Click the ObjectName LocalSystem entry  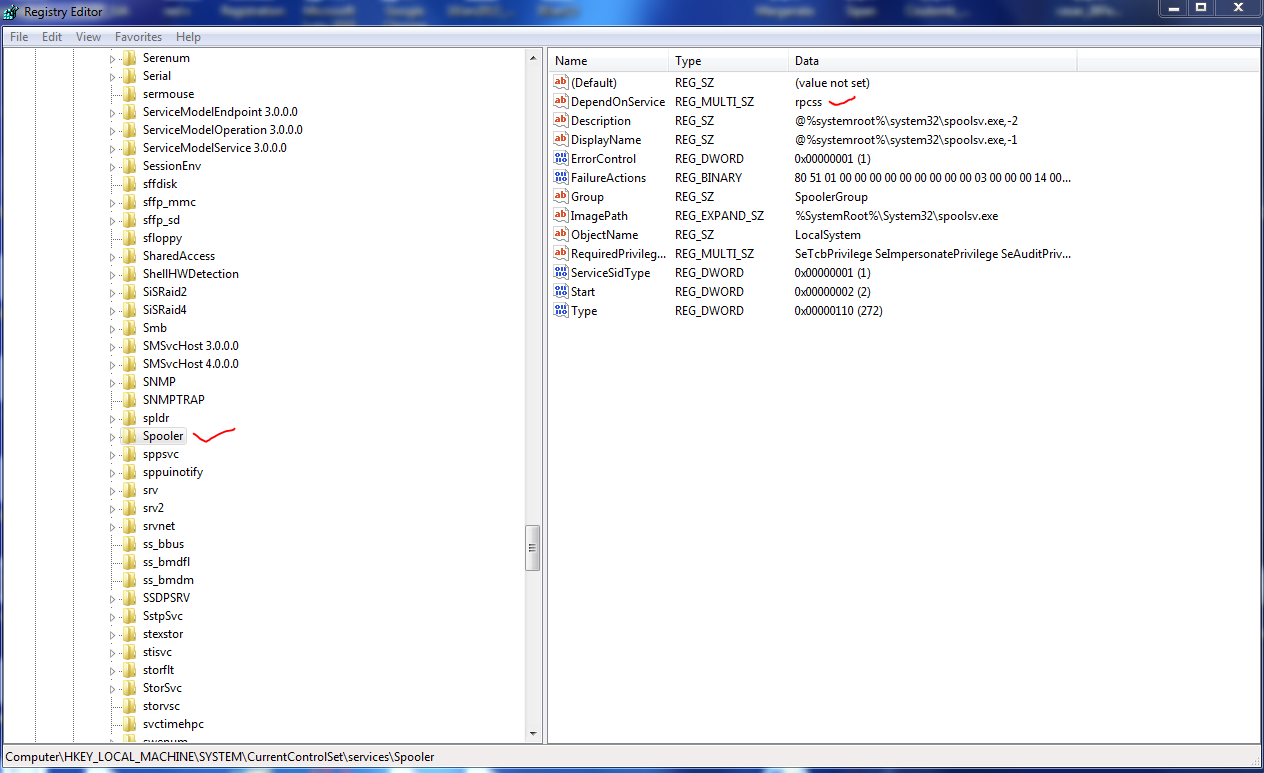pyautogui.click(x=825, y=234)
